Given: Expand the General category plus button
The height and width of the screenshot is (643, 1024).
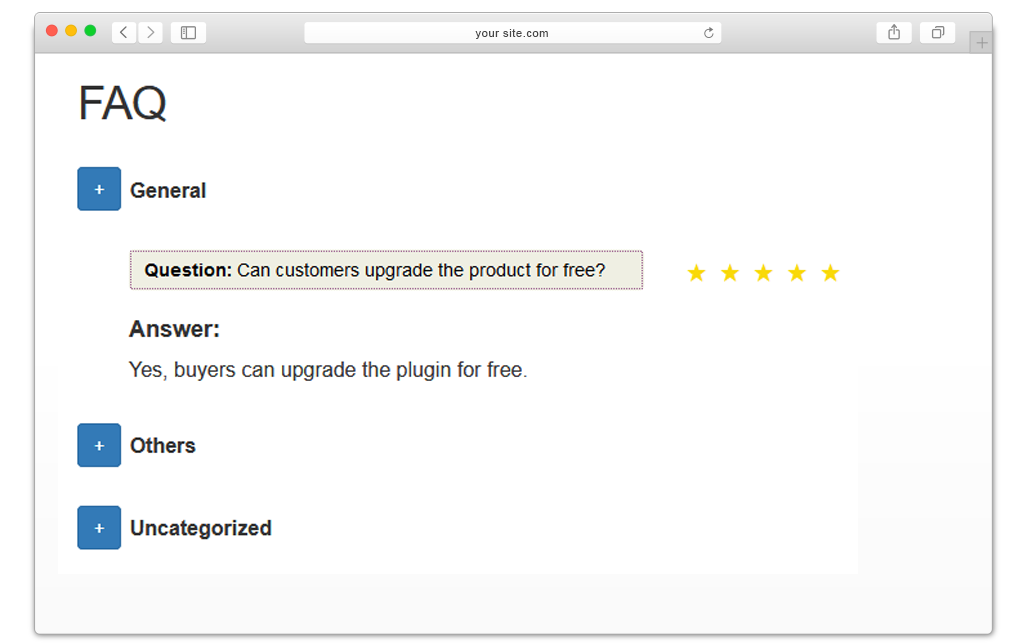Looking at the screenshot, I should (99, 189).
